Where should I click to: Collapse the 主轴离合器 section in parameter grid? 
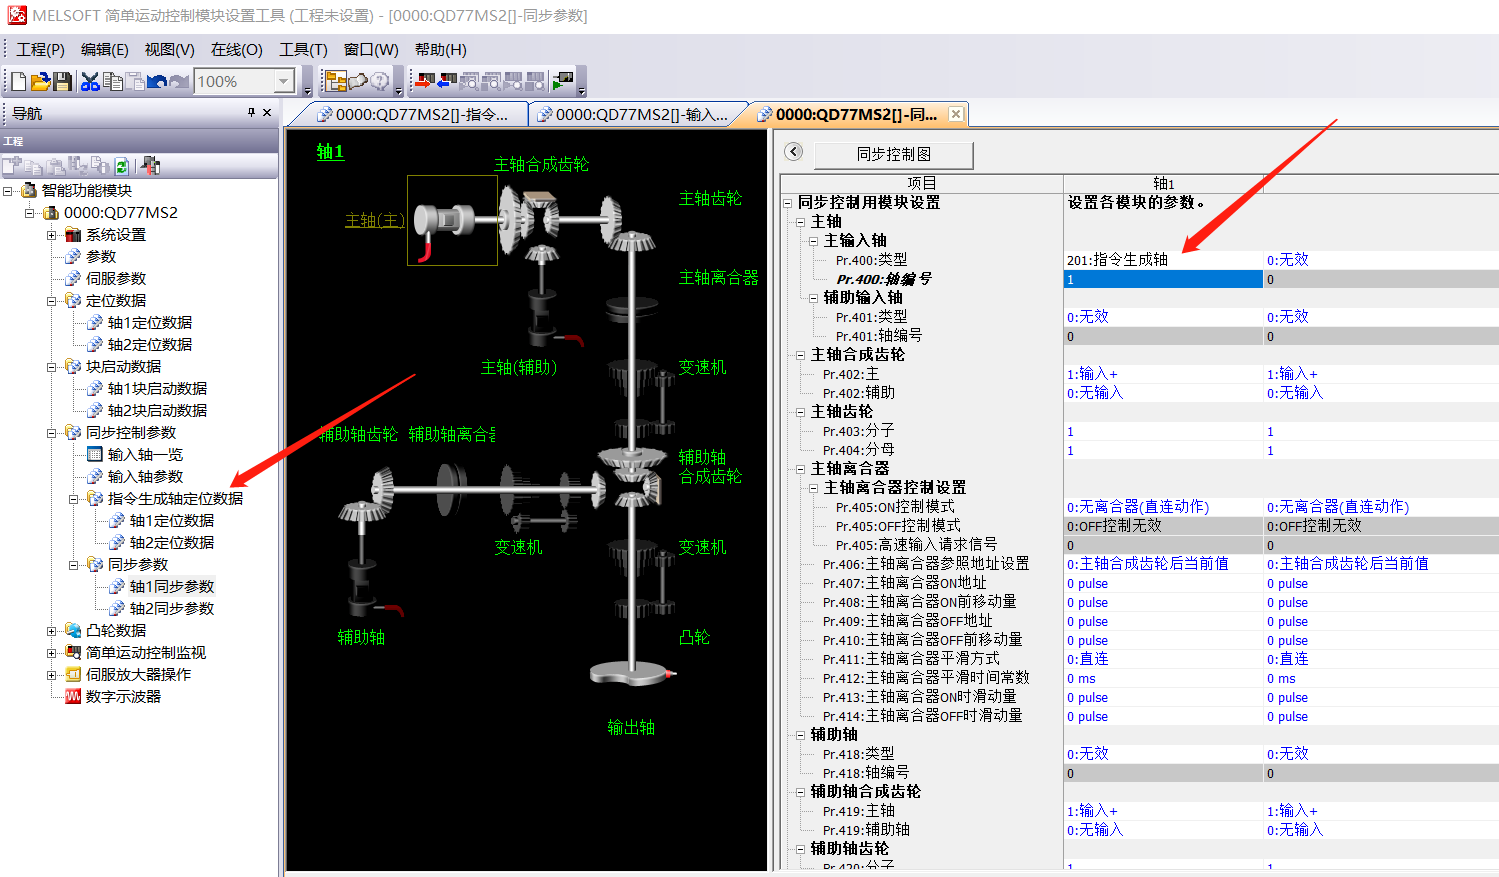801,469
